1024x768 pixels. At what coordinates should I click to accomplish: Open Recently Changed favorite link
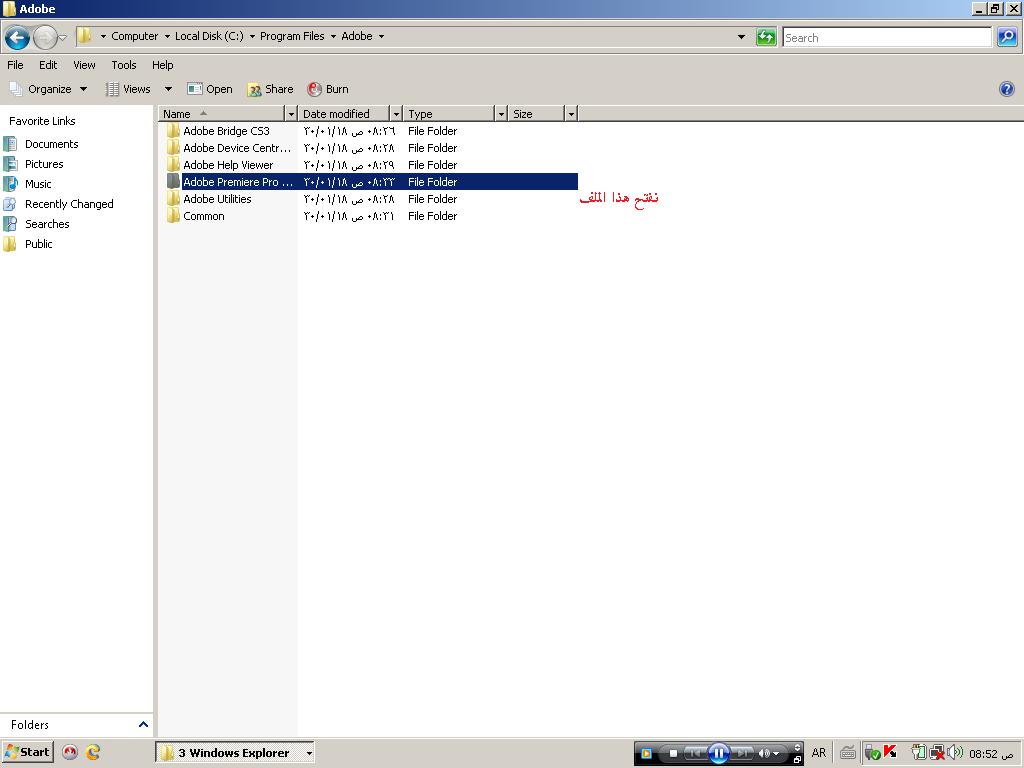point(69,204)
